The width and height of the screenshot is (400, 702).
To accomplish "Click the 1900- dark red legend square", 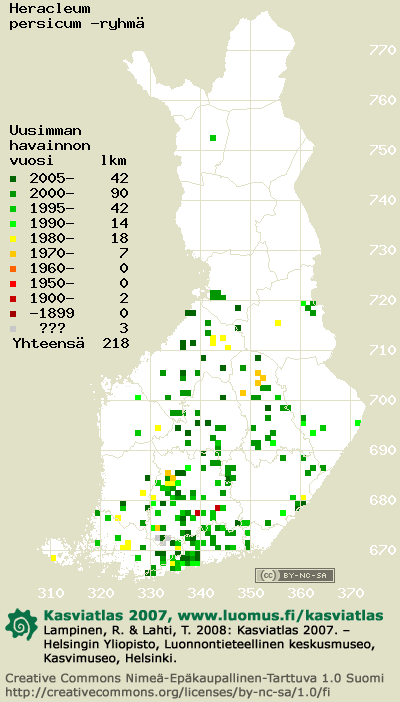I will point(13,299).
